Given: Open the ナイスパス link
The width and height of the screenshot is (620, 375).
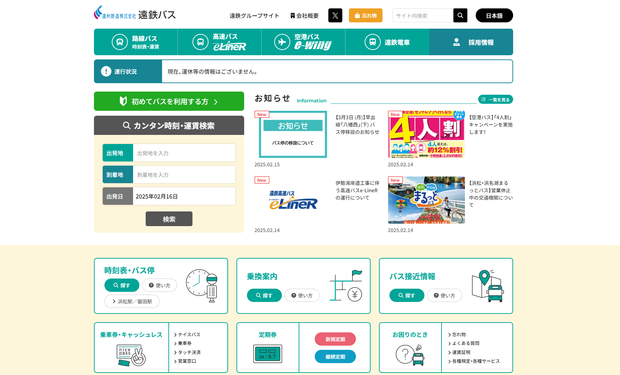Looking at the screenshot, I should coord(187,334).
